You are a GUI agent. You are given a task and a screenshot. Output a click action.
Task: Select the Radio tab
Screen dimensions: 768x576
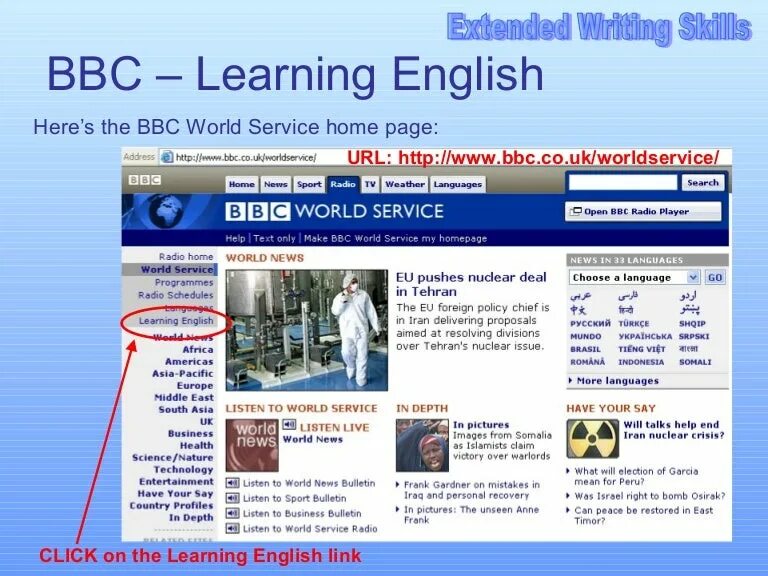coord(343,185)
